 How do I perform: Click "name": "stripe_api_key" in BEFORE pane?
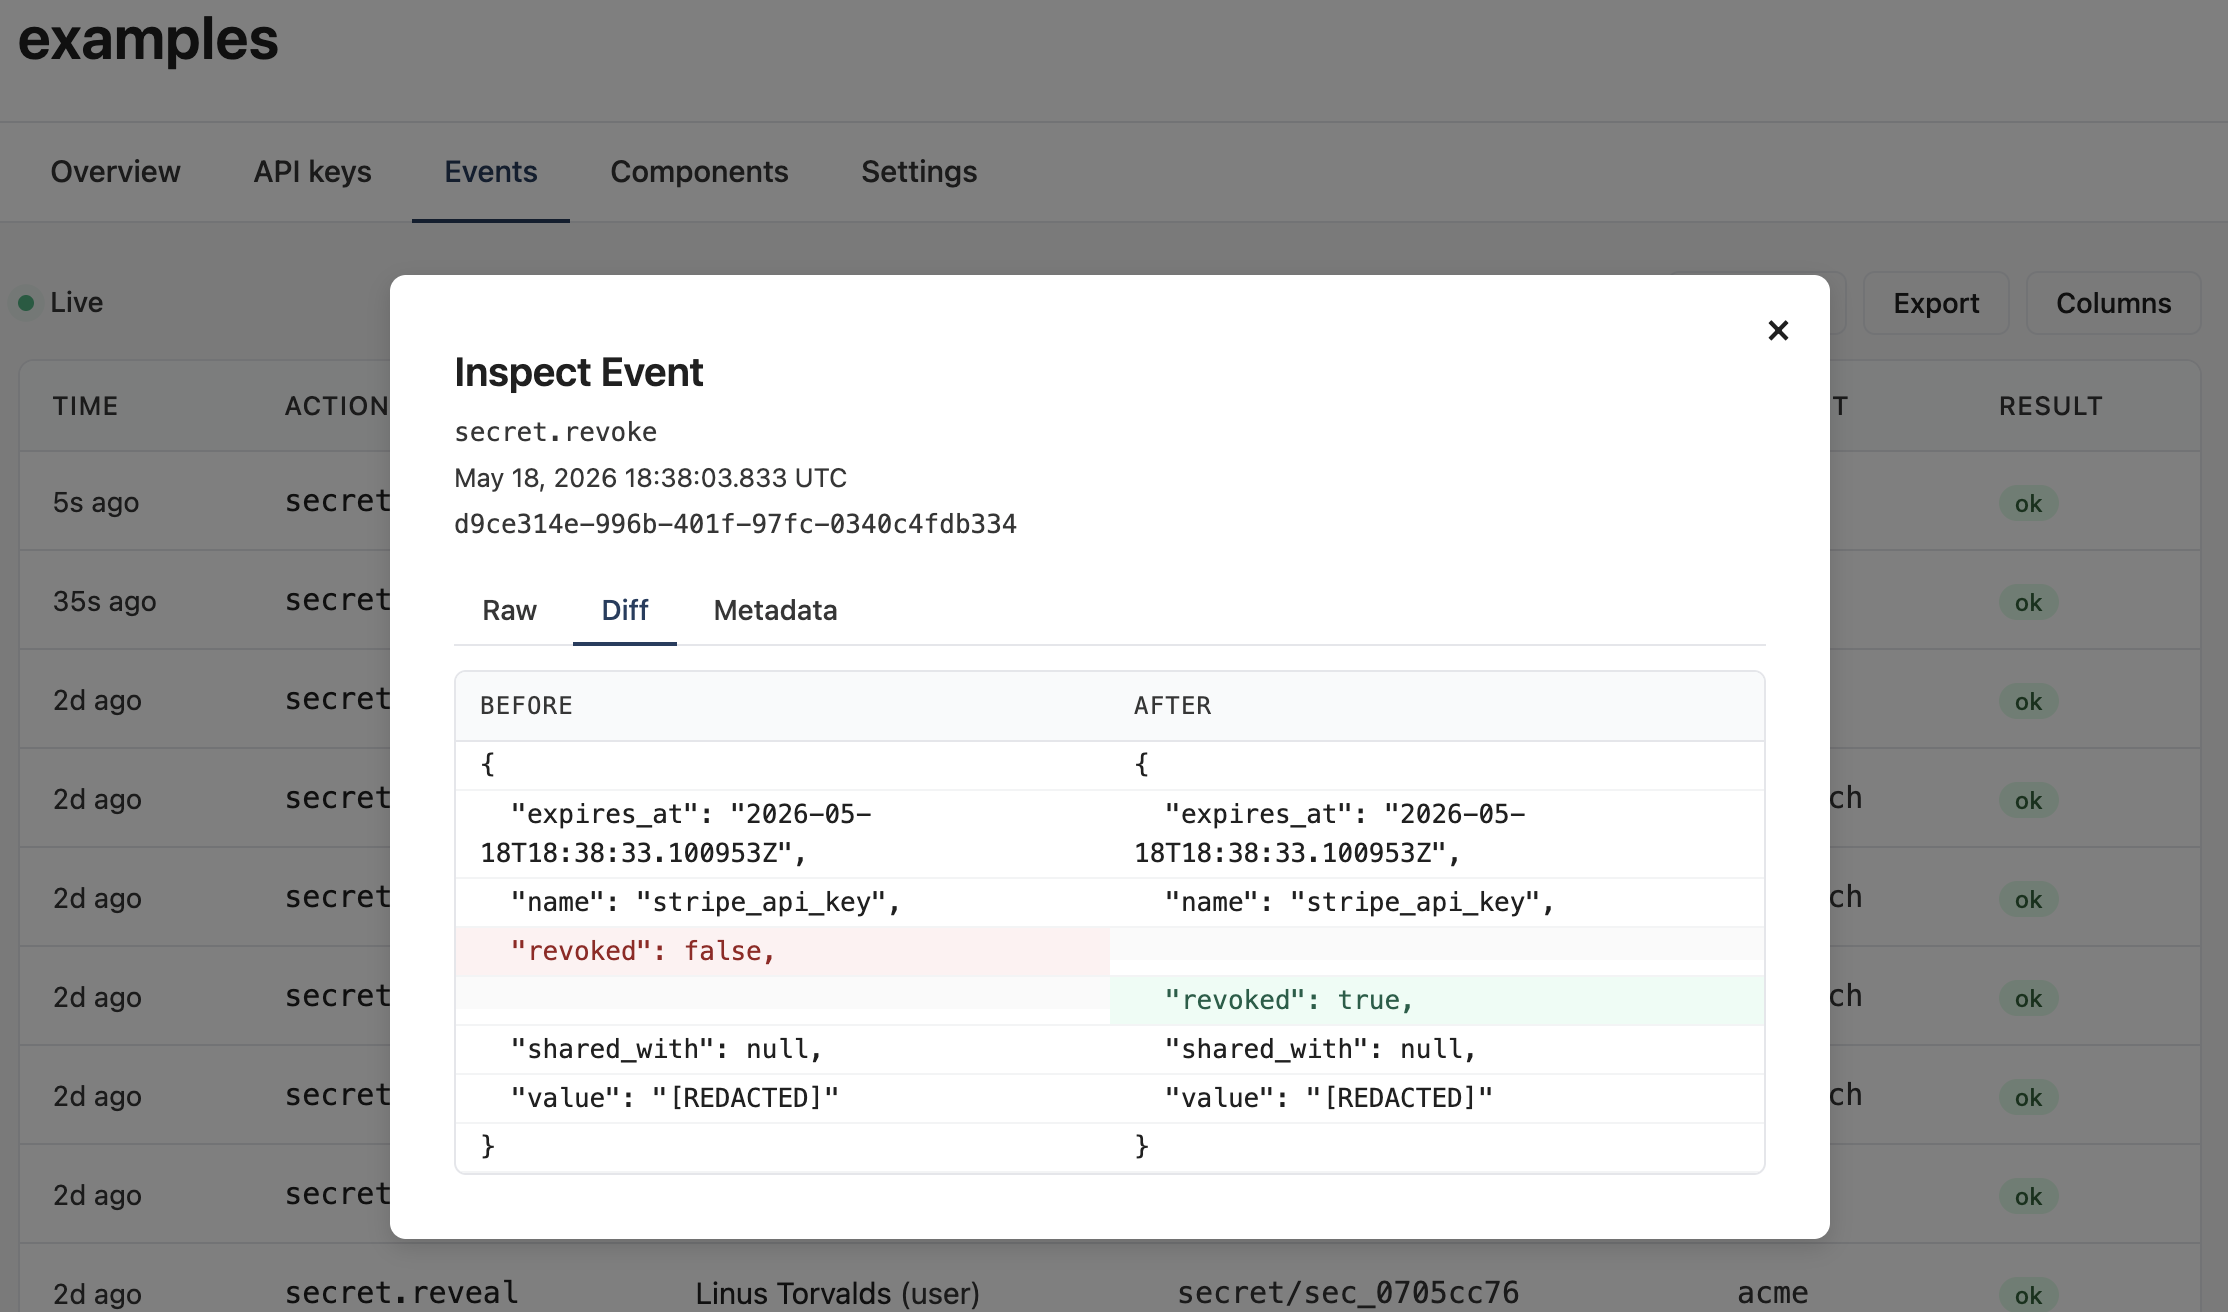point(705,902)
